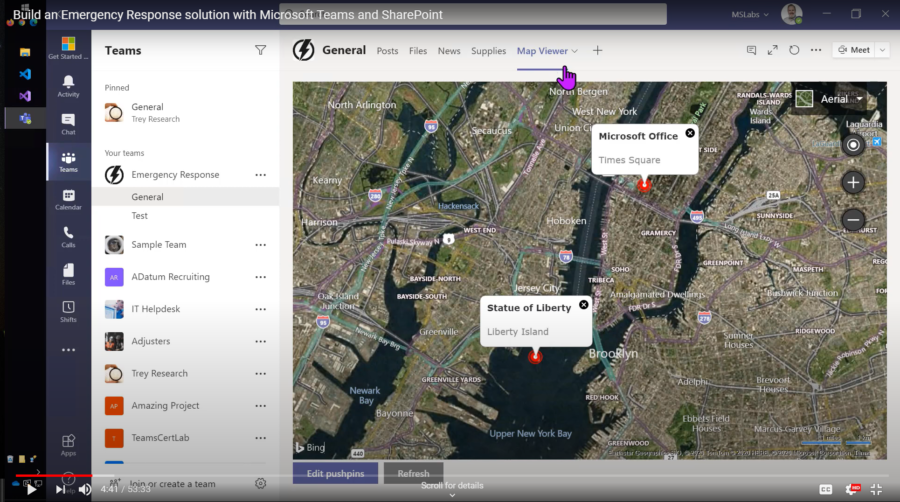Zoom out on the map
Viewport: 900px width, 502px height.
click(x=853, y=219)
